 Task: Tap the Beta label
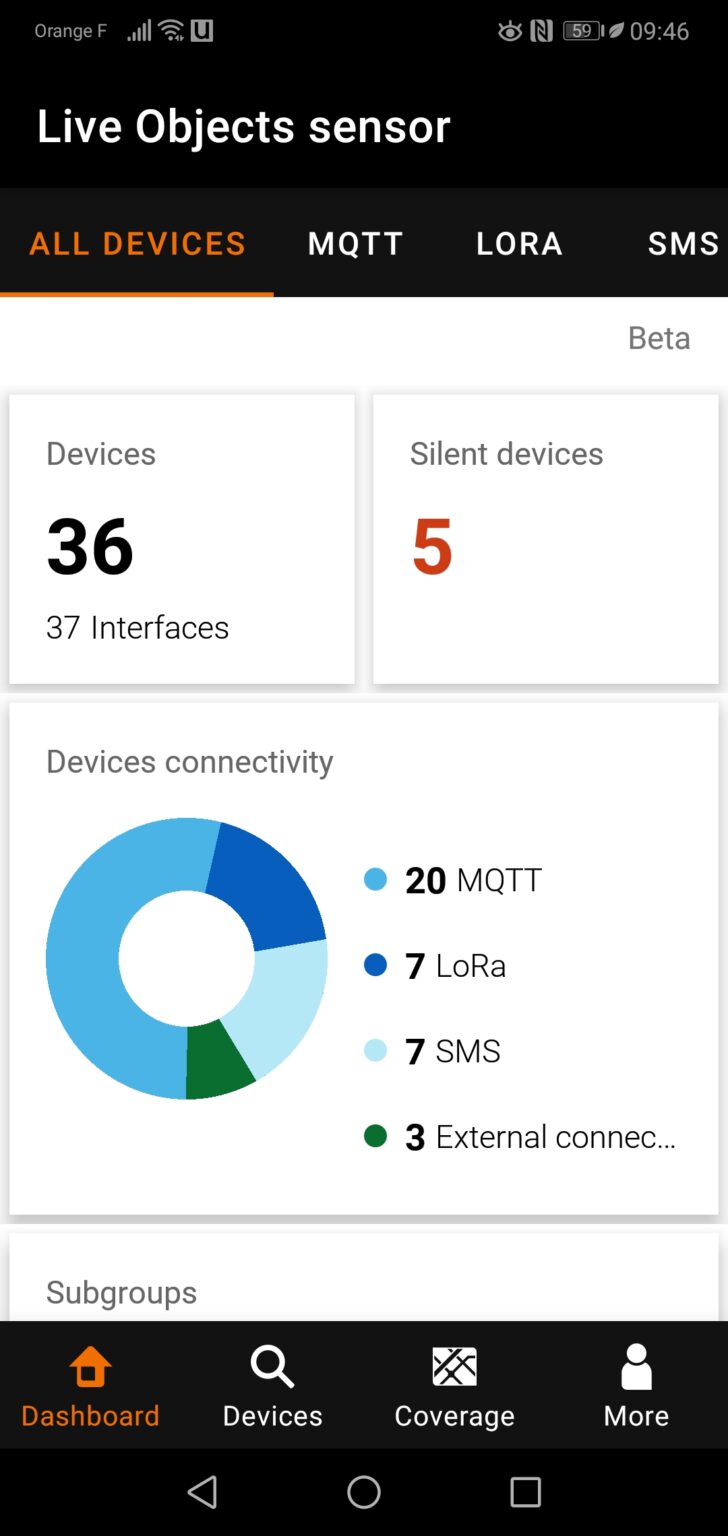point(659,338)
